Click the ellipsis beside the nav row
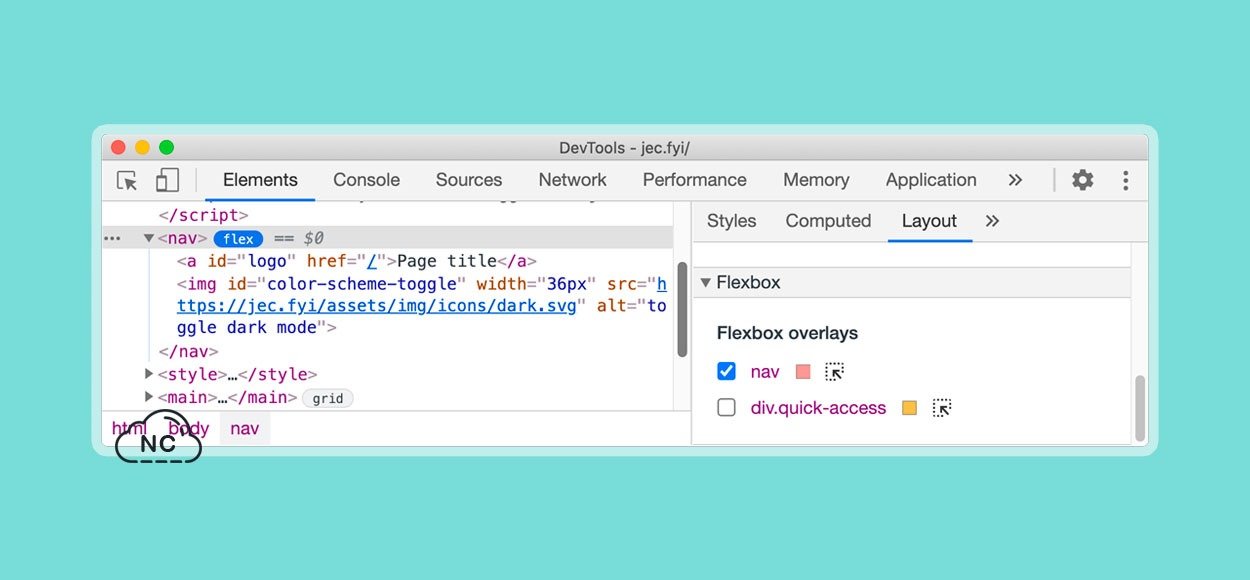Screen dimensions: 1250x580 (113, 239)
